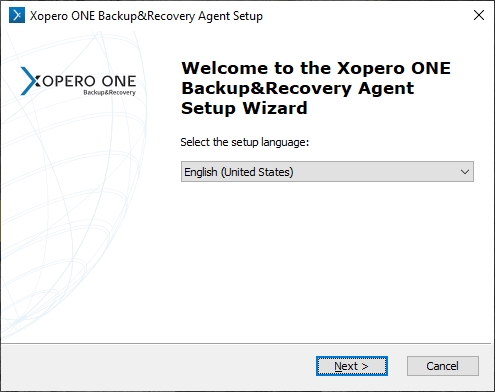Click the 'Welcome to the Xopero ONE' heading
Image resolution: width=495 pixels, height=392 pixels.
pyautogui.click(x=316, y=88)
